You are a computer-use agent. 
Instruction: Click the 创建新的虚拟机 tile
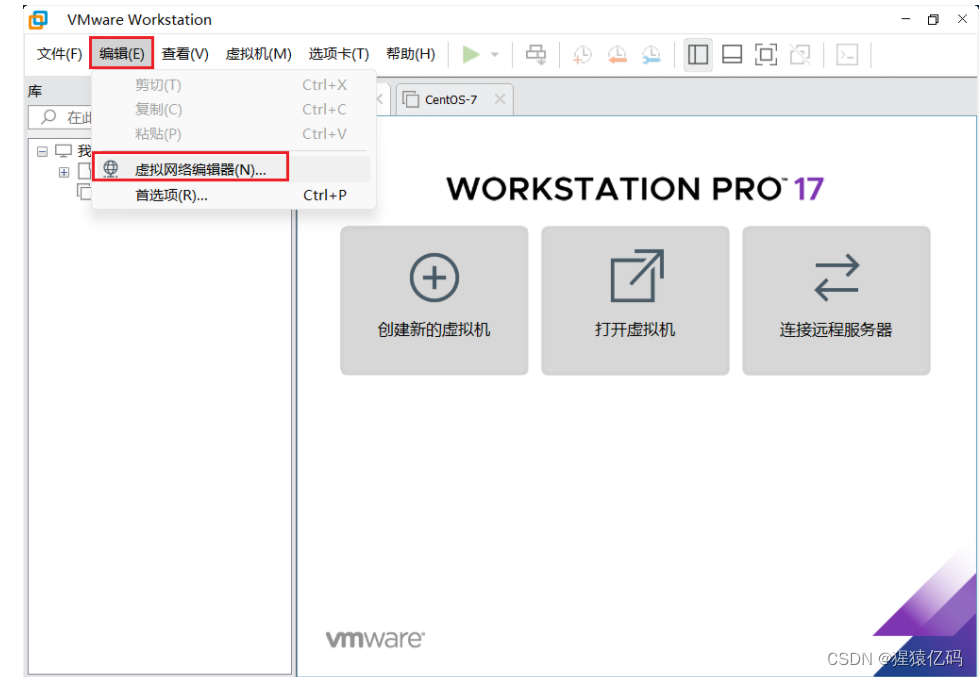coord(434,300)
